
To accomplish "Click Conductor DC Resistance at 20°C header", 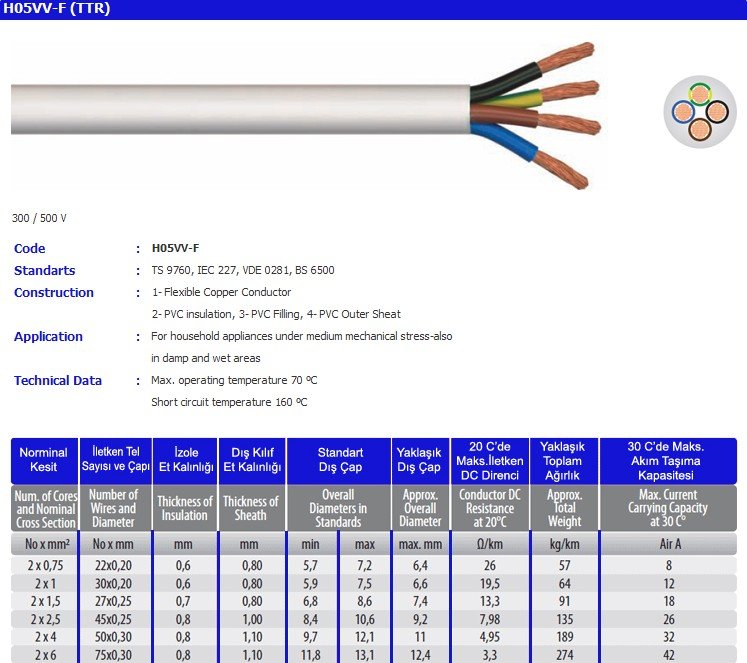I will coord(489,508).
